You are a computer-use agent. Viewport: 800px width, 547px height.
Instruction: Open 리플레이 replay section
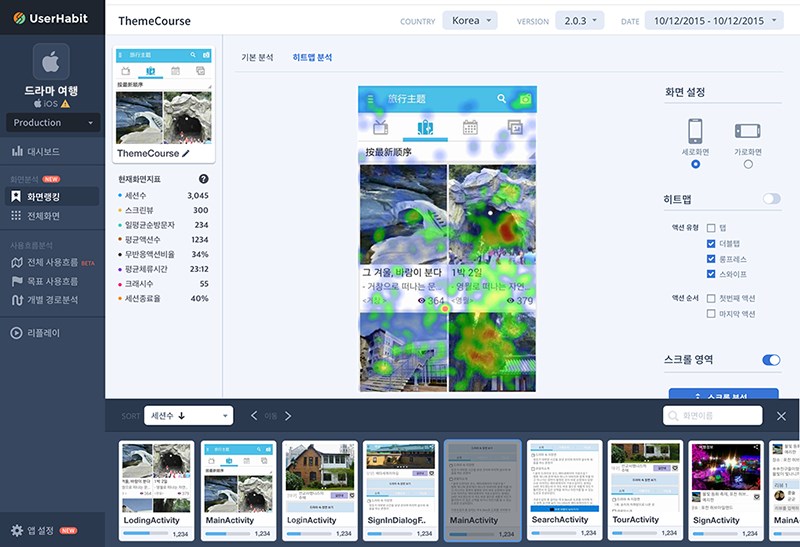click(43, 333)
